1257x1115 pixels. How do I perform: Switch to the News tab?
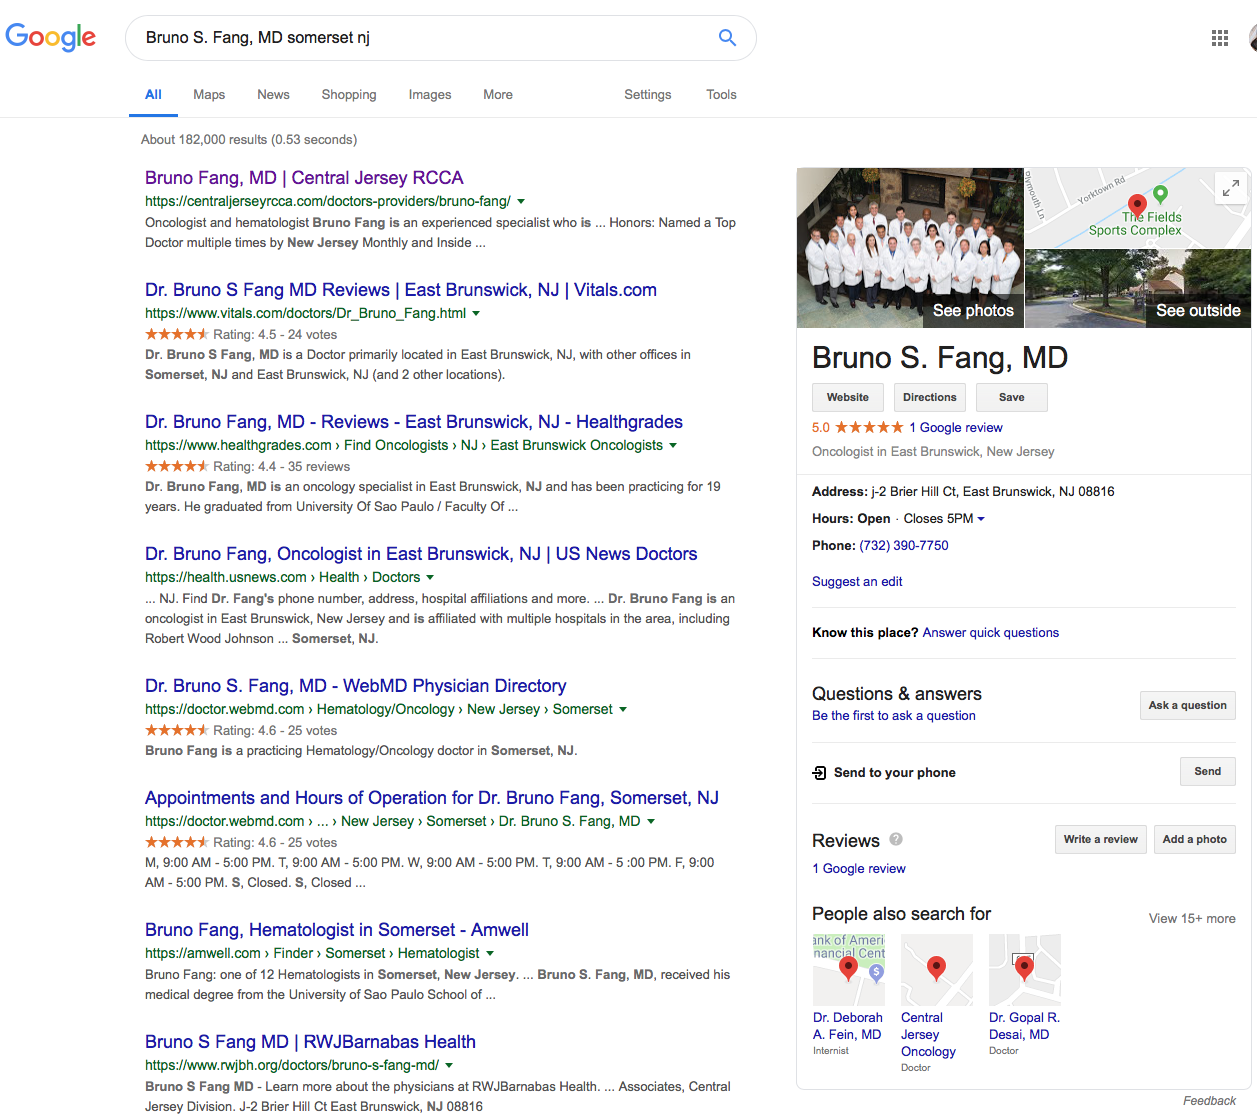coord(273,94)
